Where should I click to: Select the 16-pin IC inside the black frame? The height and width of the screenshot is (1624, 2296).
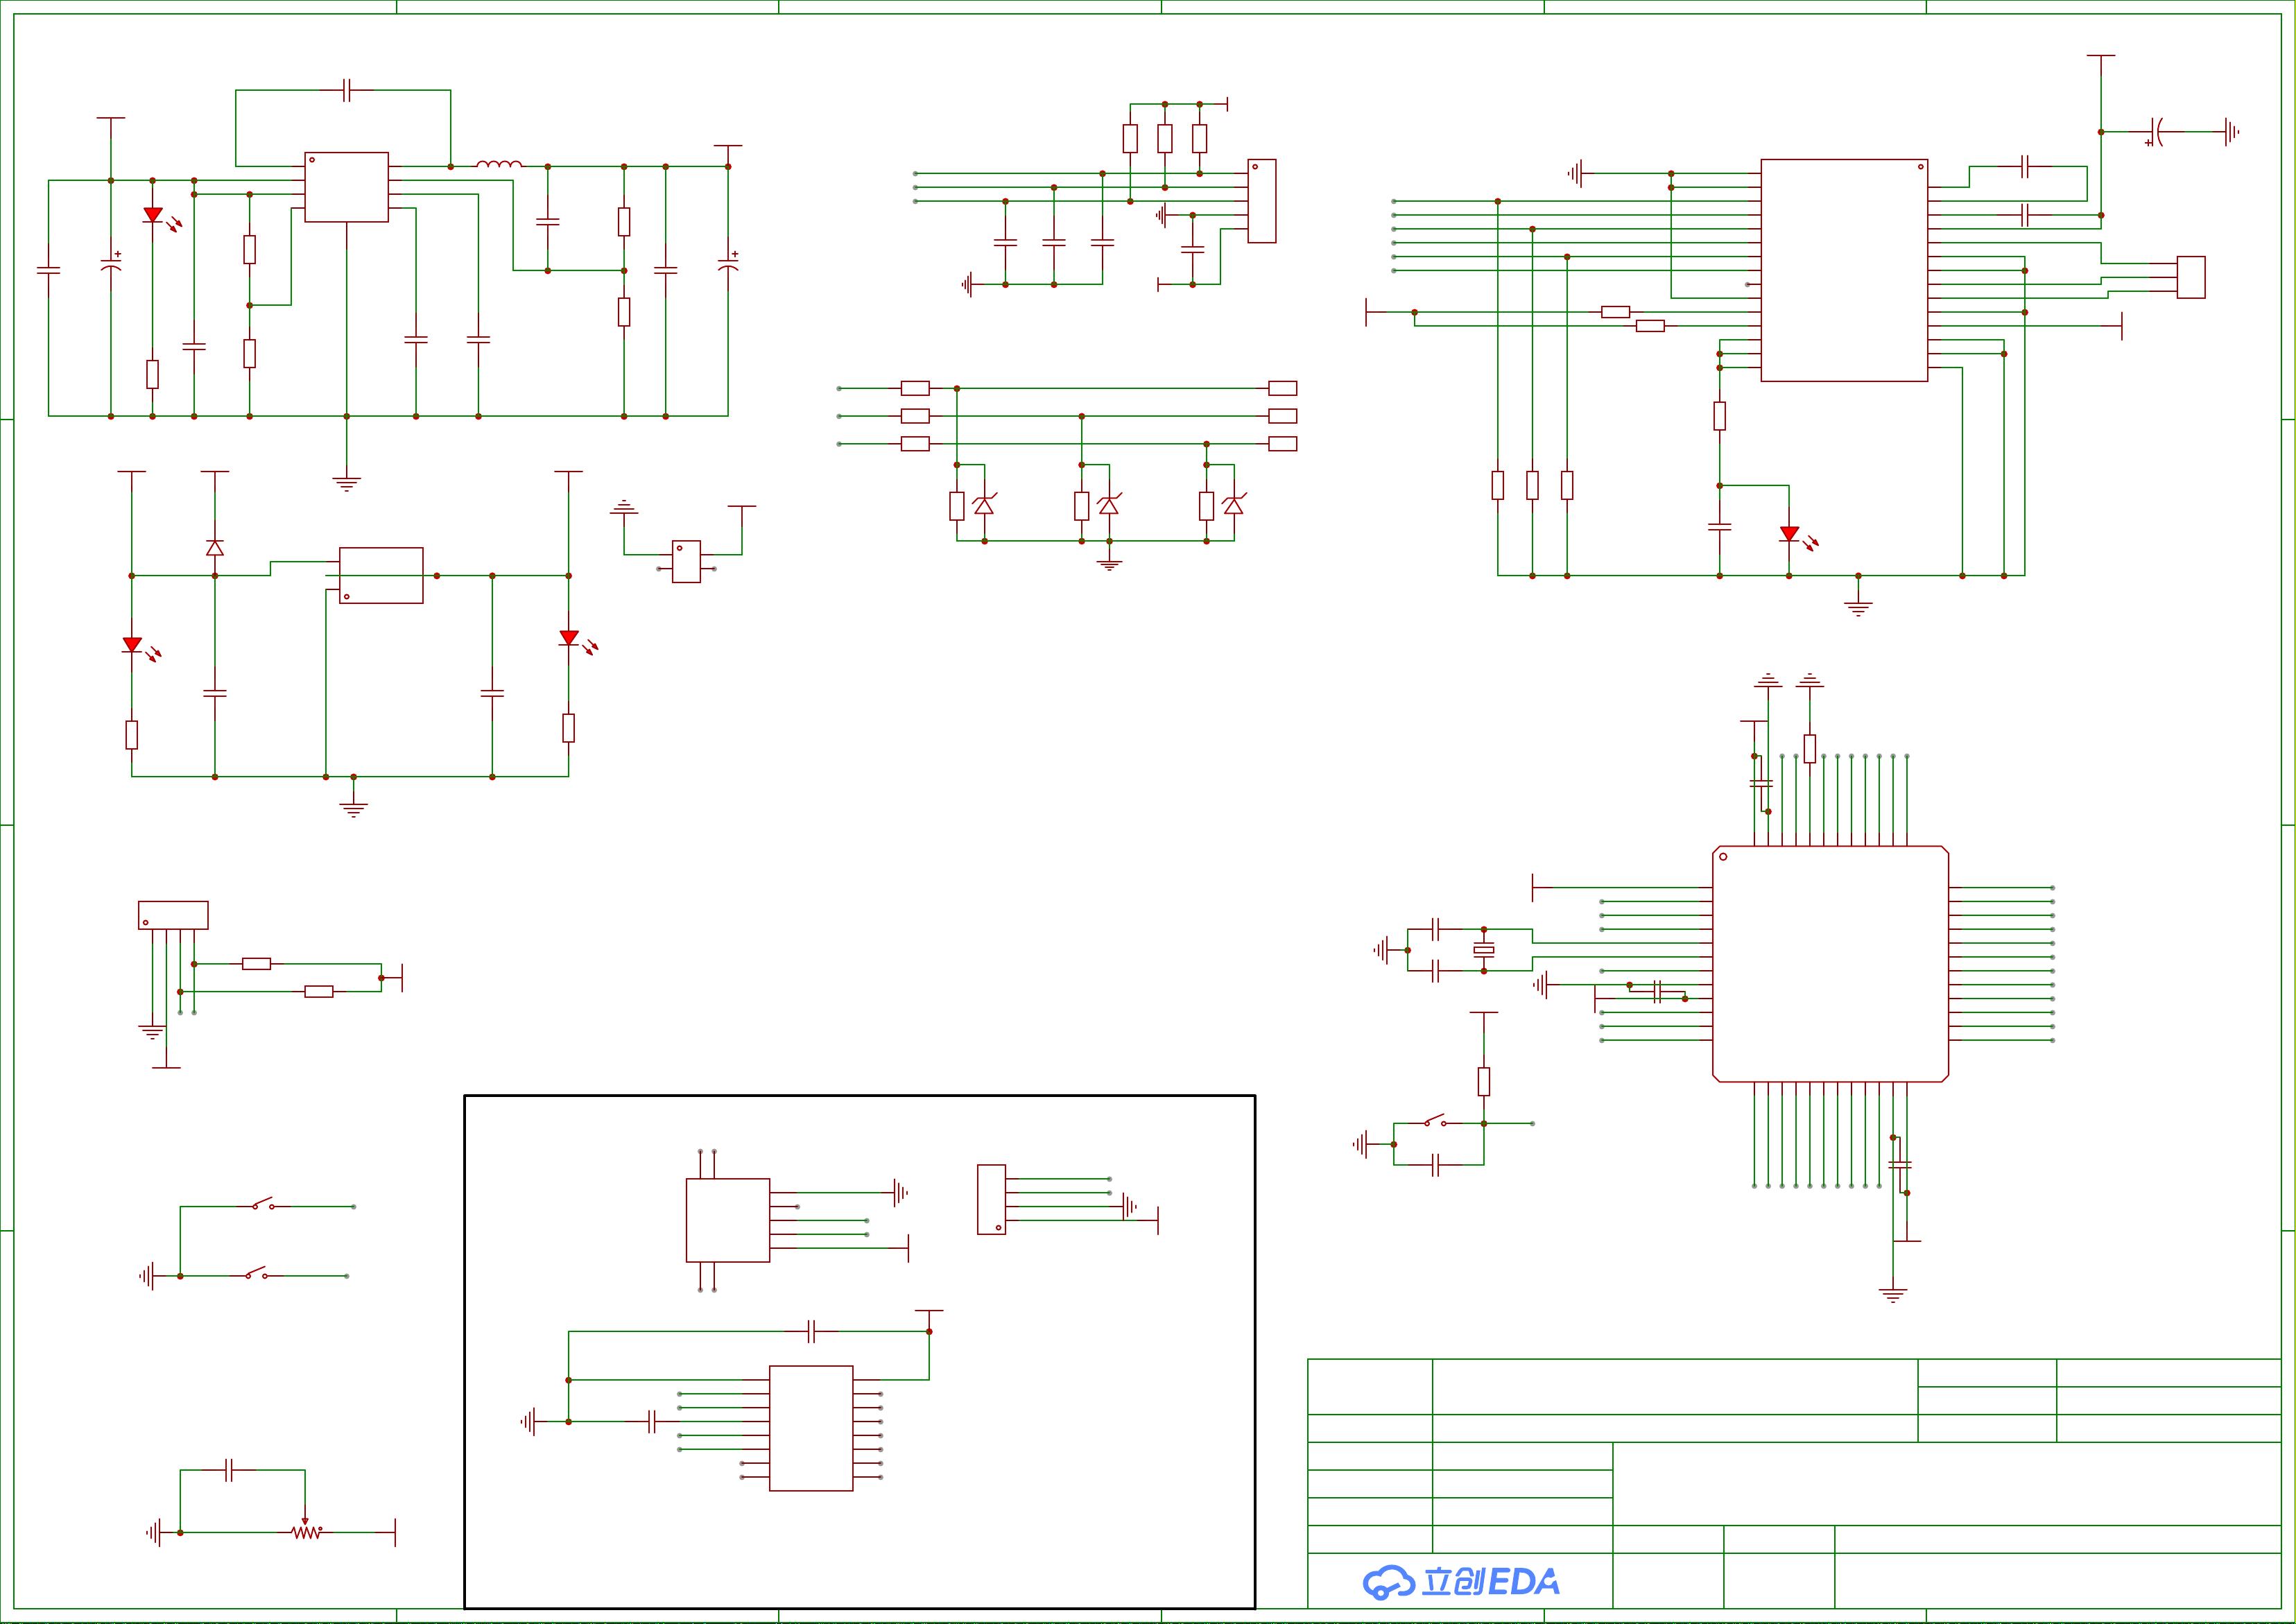[x=811, y=1428]
